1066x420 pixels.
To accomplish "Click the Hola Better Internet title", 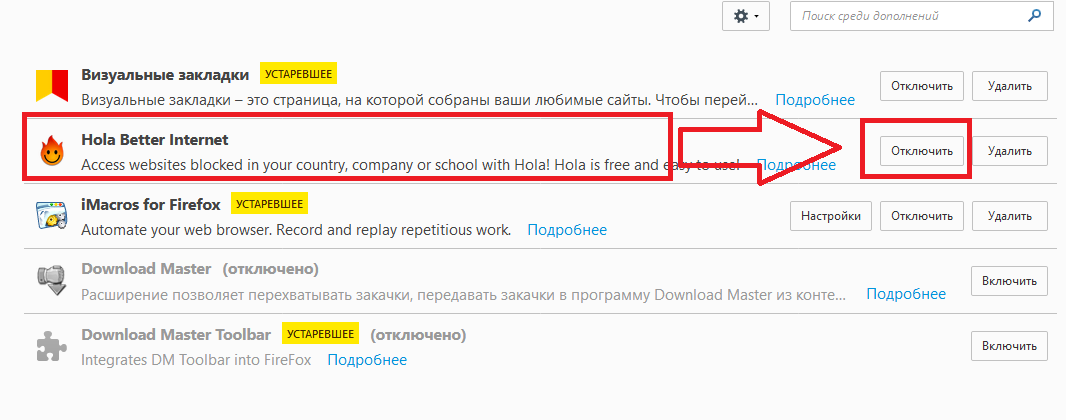I will pos(155,139).
